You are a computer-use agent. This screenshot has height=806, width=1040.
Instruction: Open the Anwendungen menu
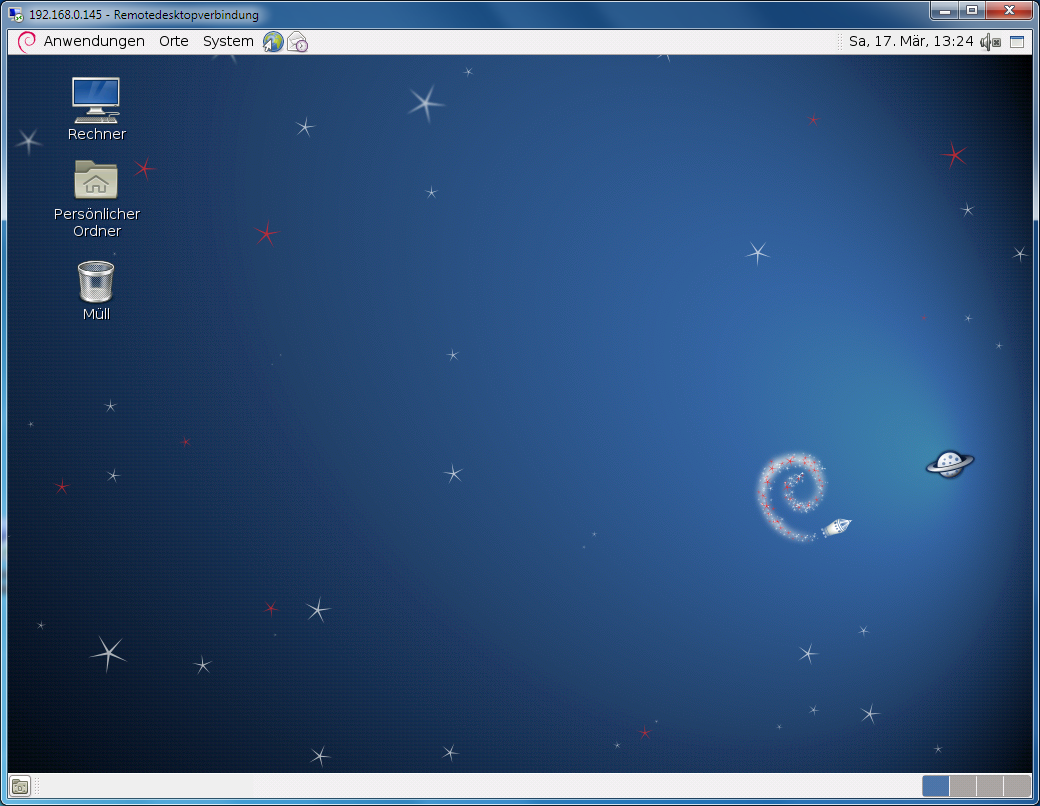click(x=94, y=41)
